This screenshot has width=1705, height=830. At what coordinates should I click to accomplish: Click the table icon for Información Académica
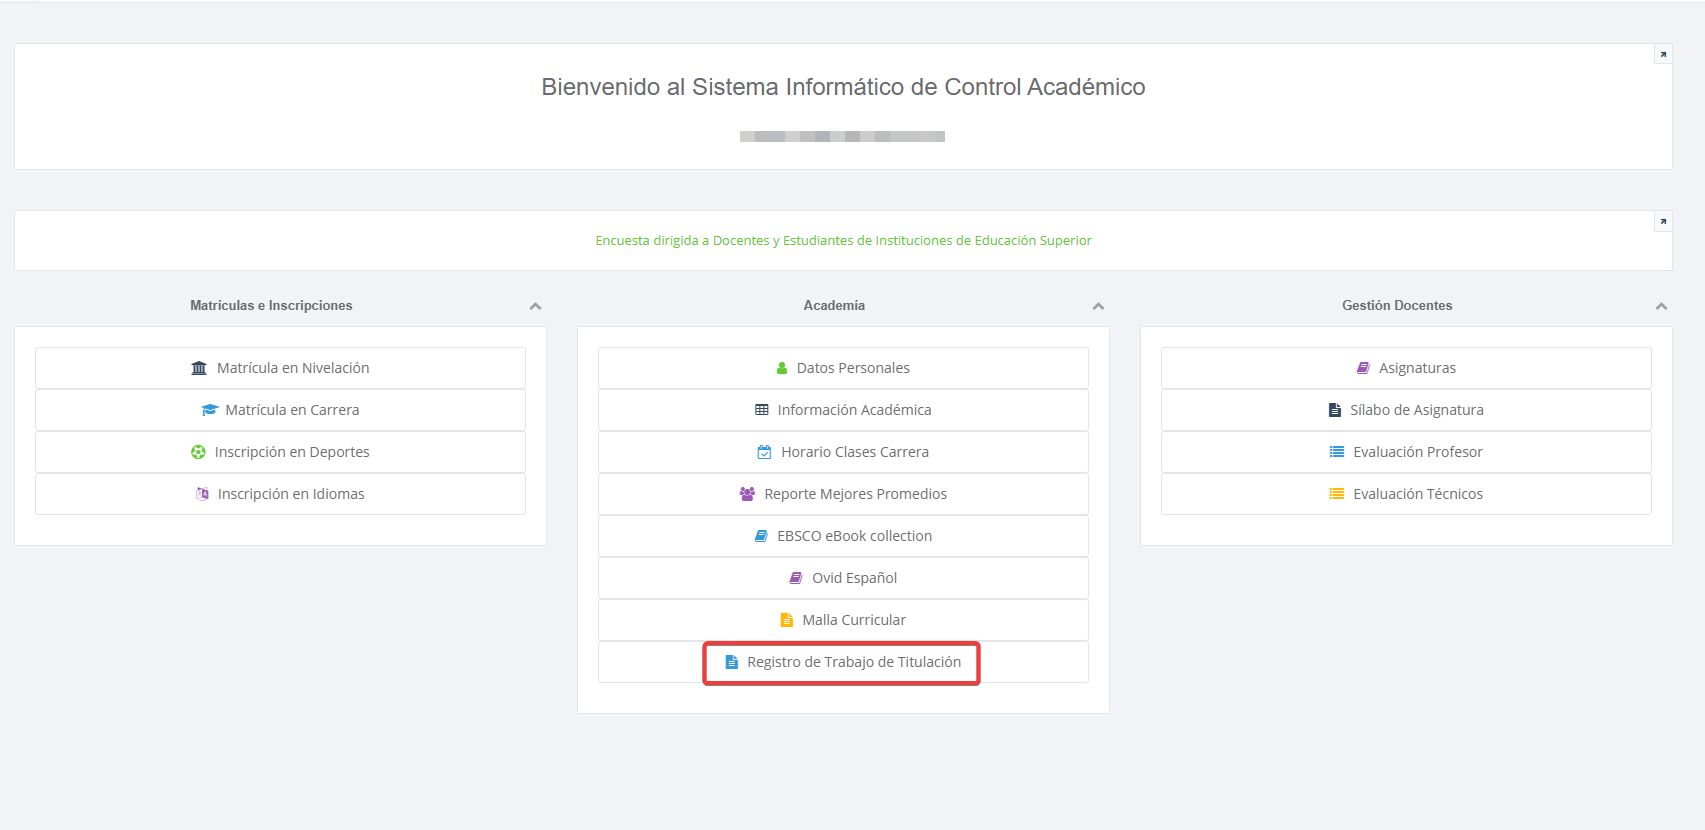coord(762,410)
